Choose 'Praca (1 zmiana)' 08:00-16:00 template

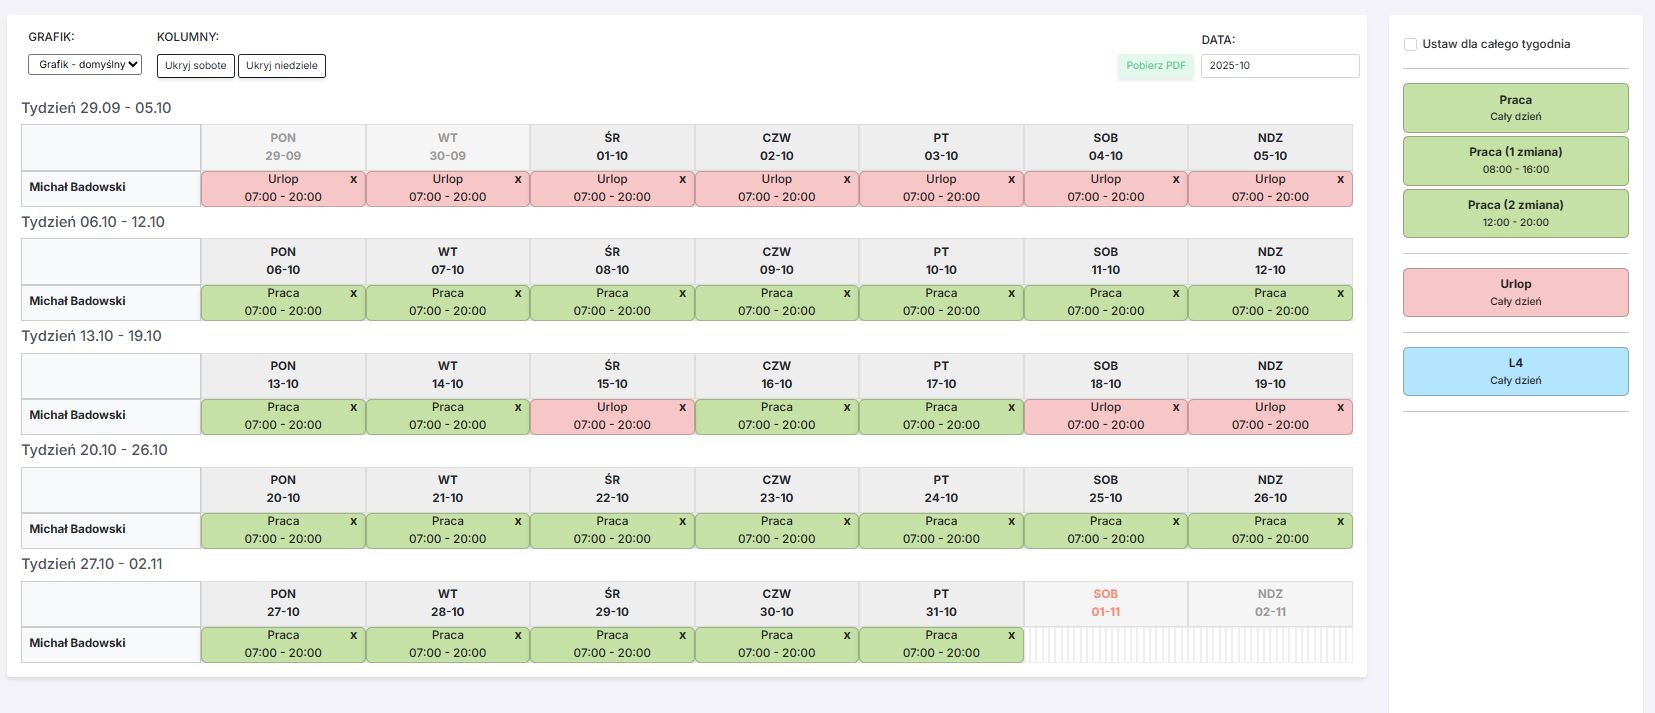coord(1515,161)
